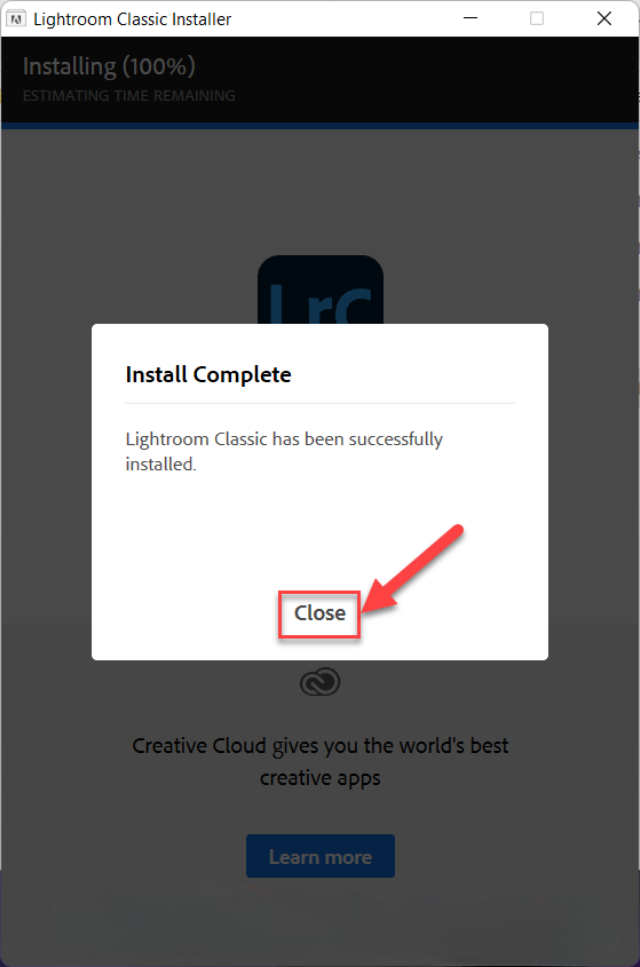This screenshot has height=967, width=640.
Task: Click Close in the Install Complete dialog
Action: (319, 614)
